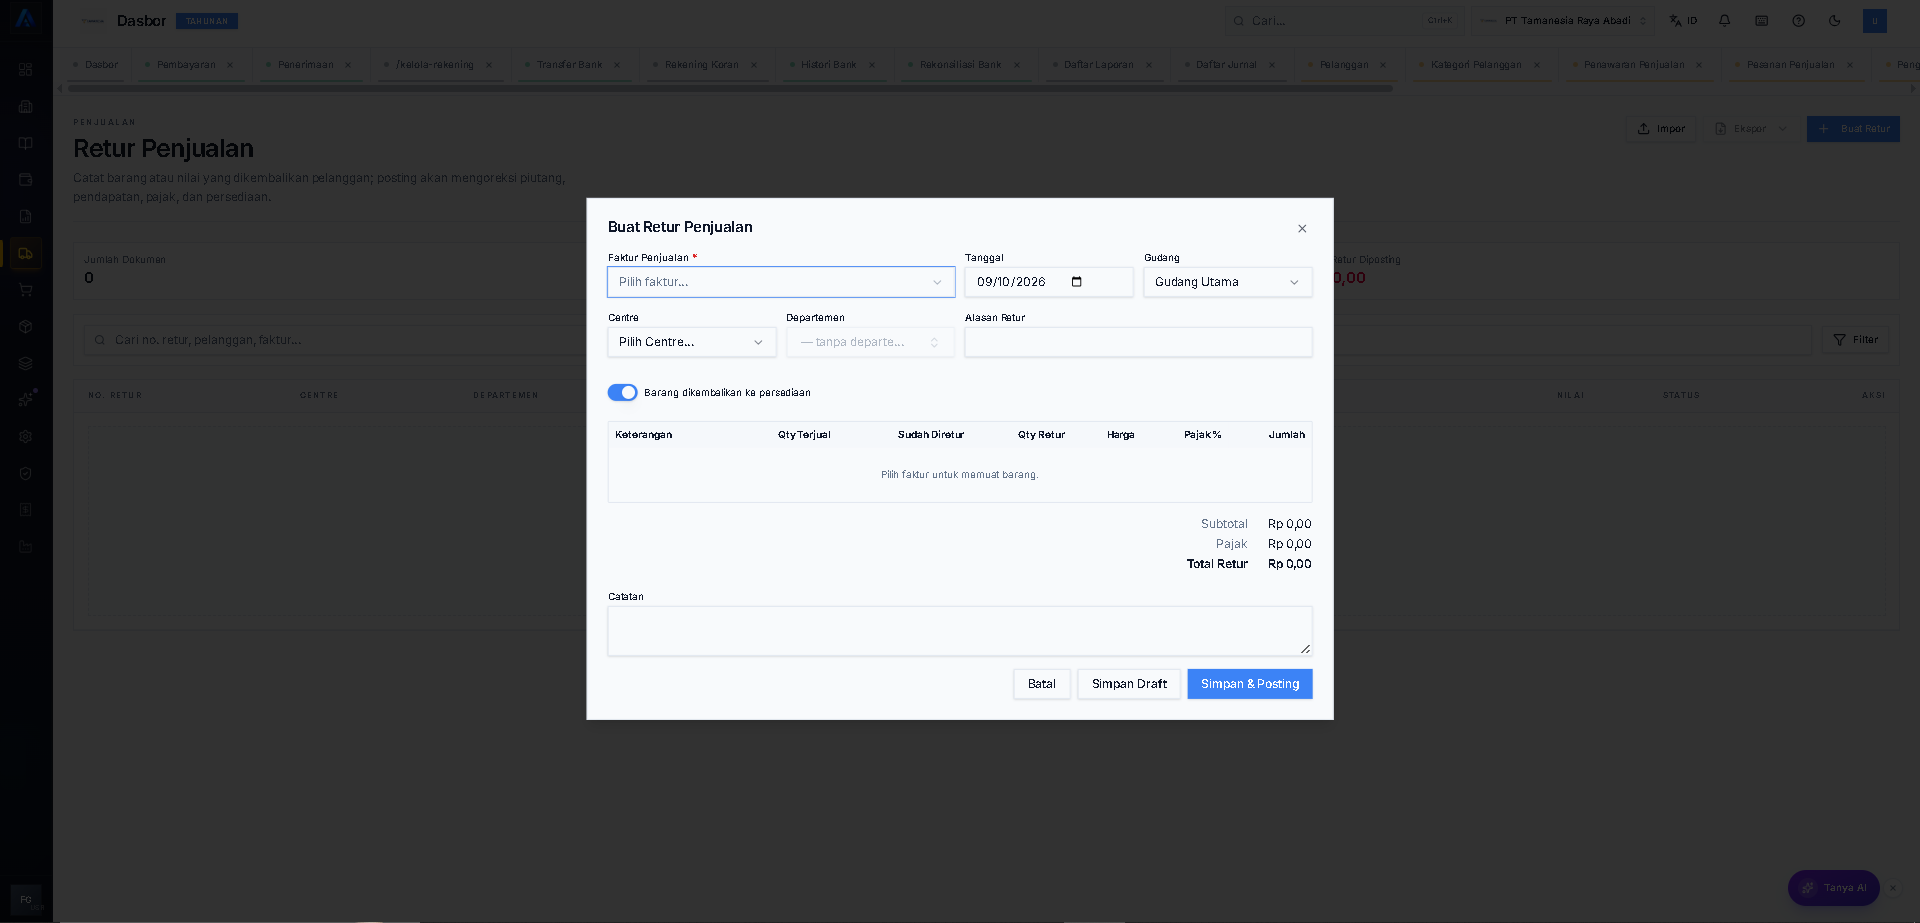
Task: Open the Tanya AI assistant button
Action: (x=1834, y=888)
